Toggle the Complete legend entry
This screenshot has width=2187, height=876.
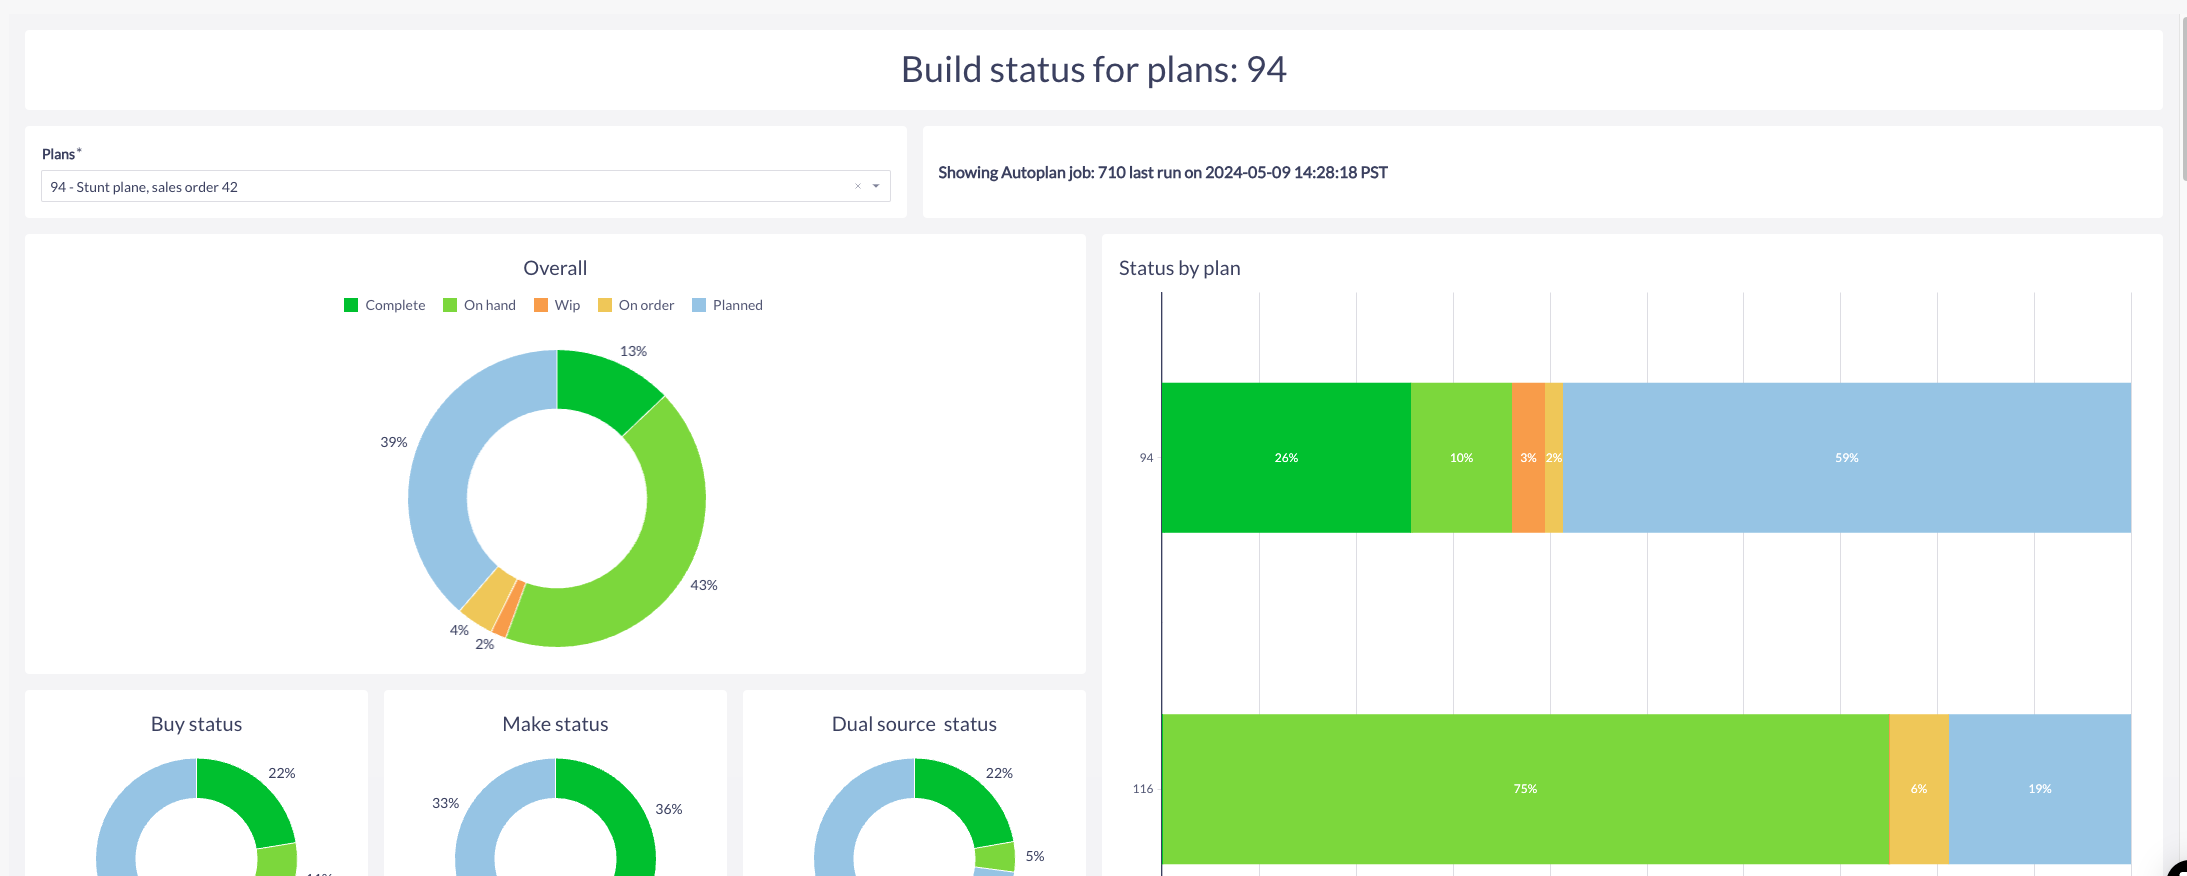click(x=385, y=305)
